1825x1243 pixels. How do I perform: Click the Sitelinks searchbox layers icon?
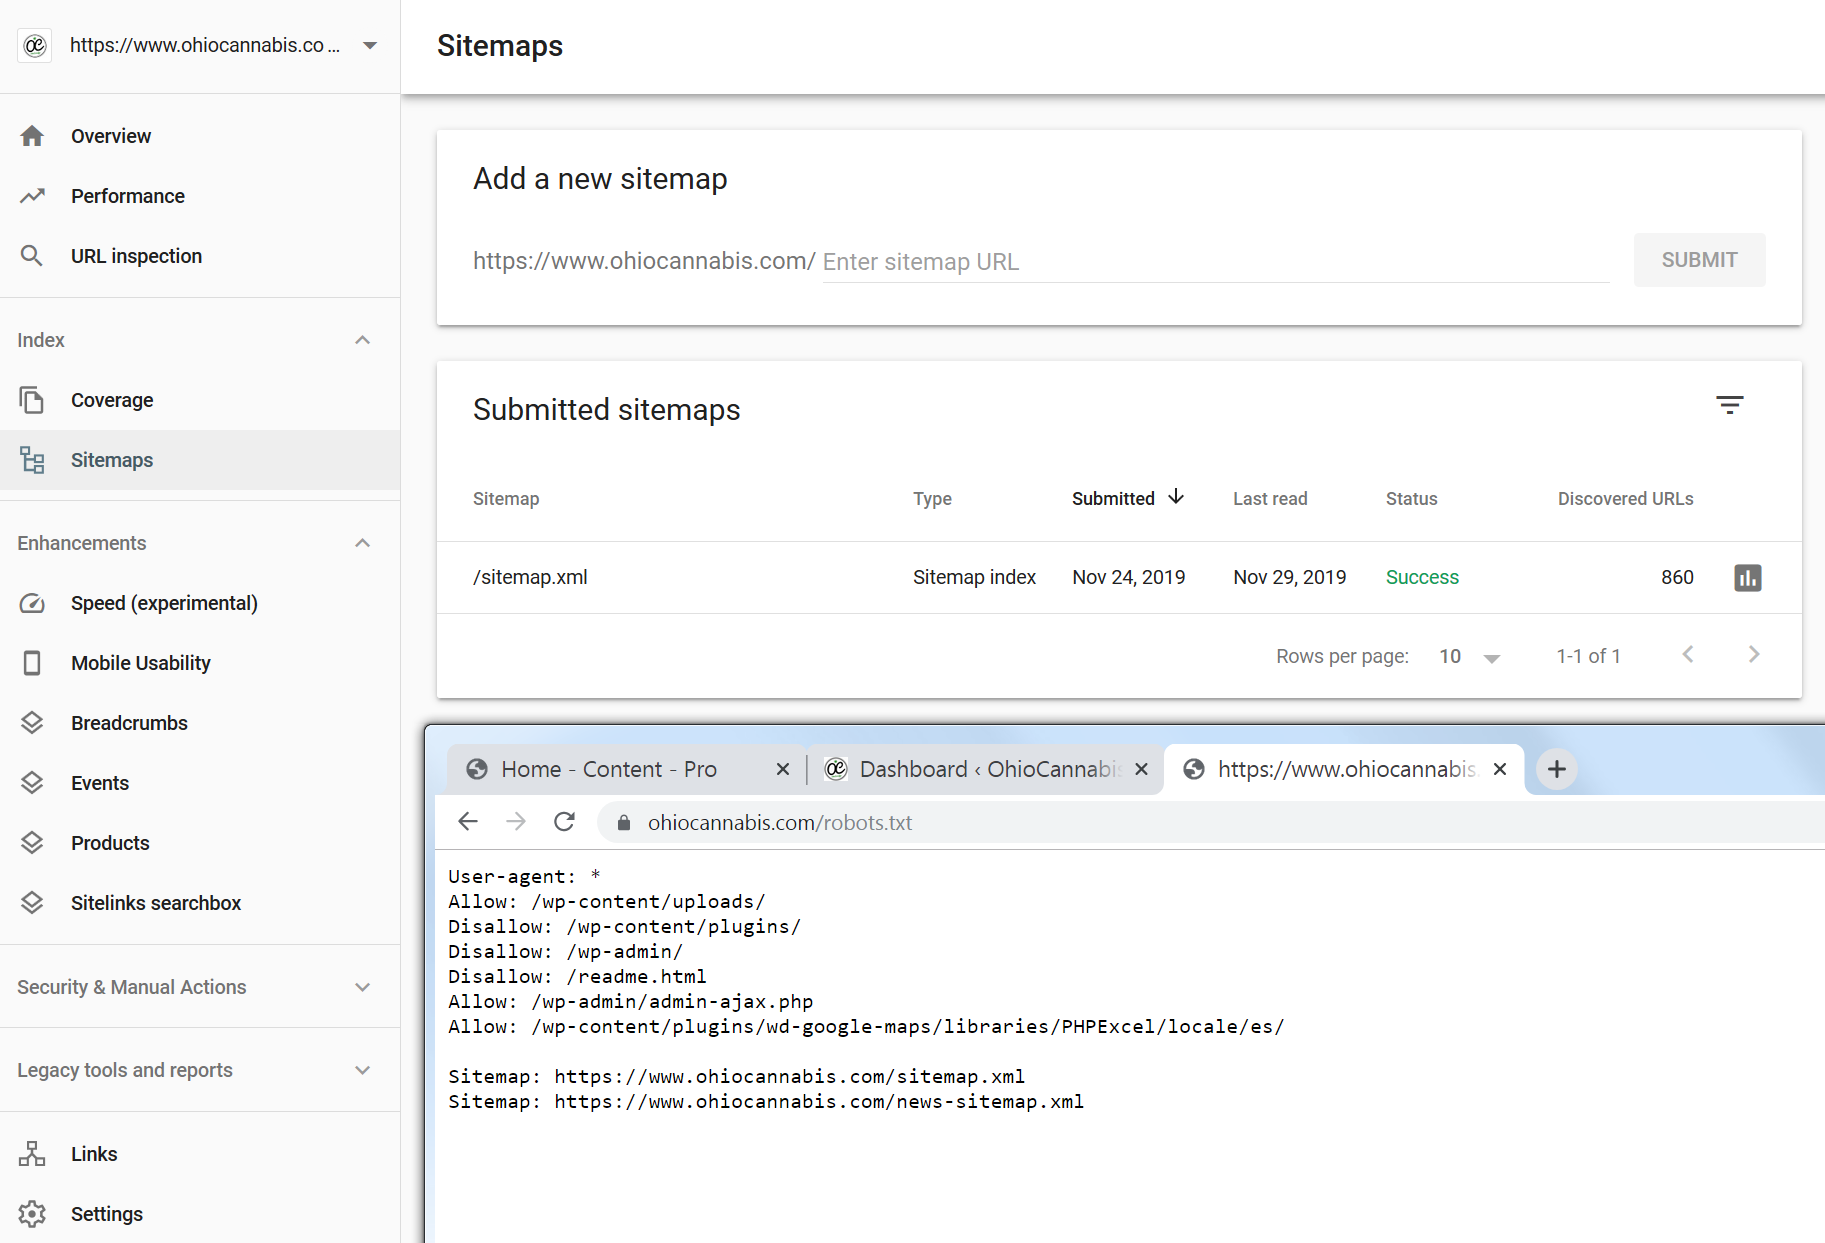[32, 903]
